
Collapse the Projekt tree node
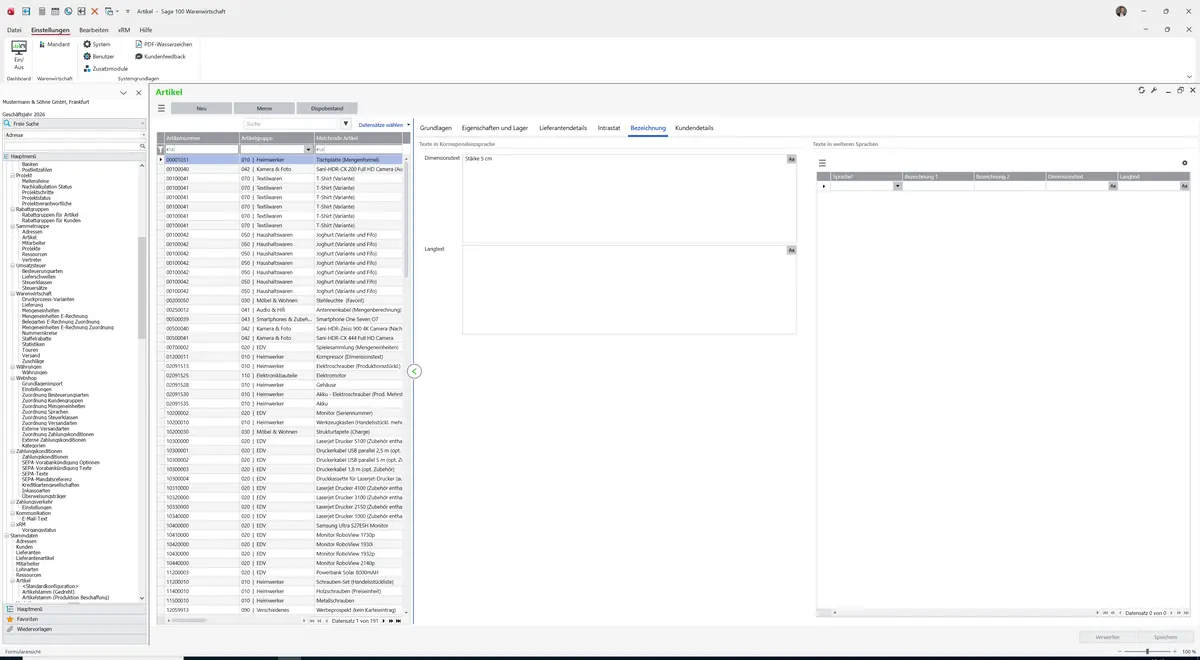[13, 175]
